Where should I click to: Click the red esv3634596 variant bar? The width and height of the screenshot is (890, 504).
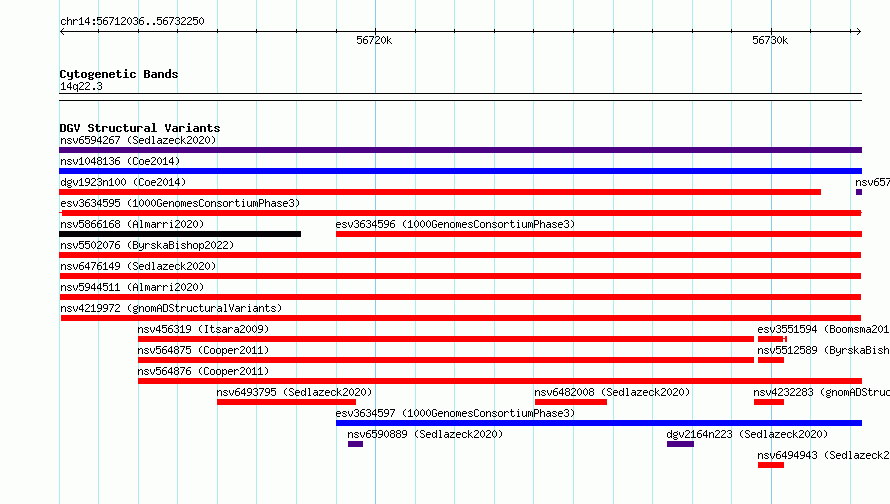(599, 234)
